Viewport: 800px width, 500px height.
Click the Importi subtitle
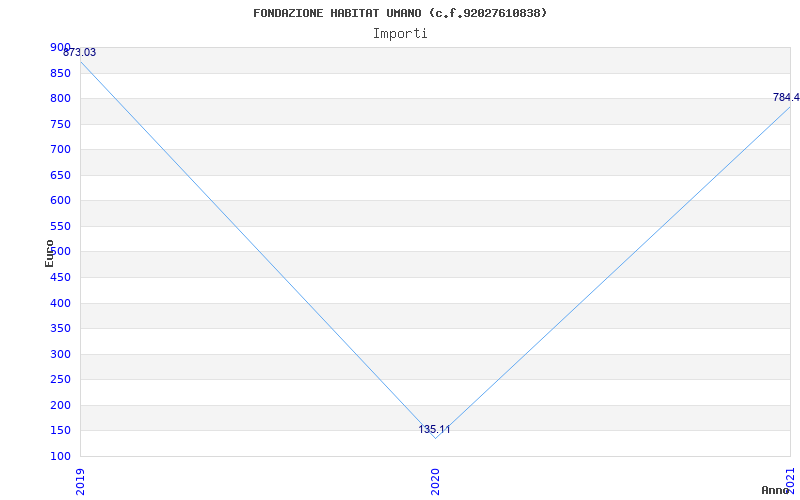coord(400,34)
